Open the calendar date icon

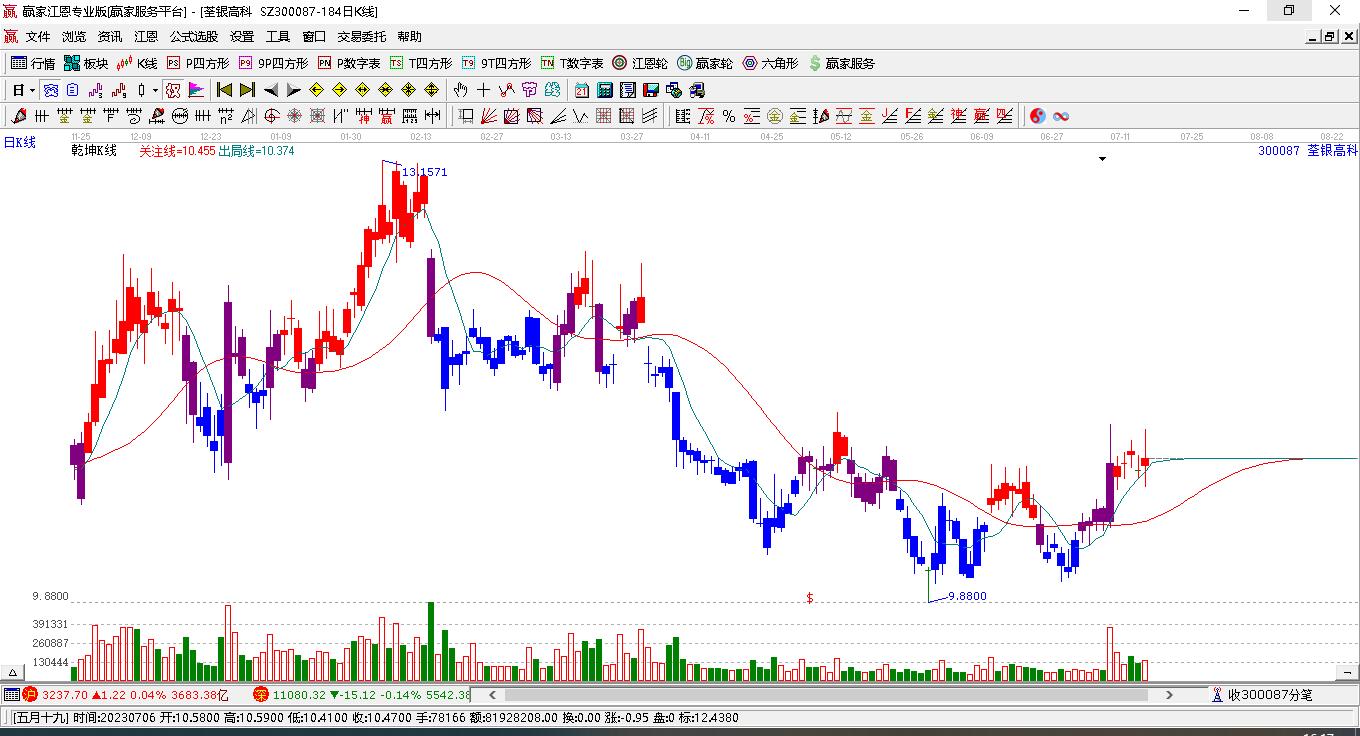tap(582, 90)
